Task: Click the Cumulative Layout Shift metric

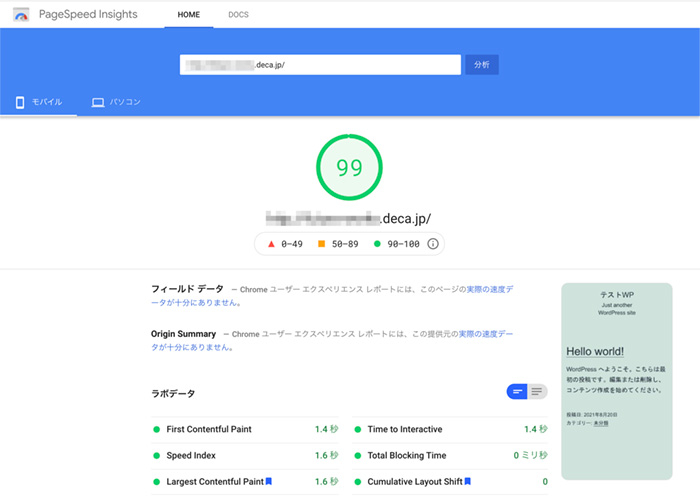Action: coord(450,482)
